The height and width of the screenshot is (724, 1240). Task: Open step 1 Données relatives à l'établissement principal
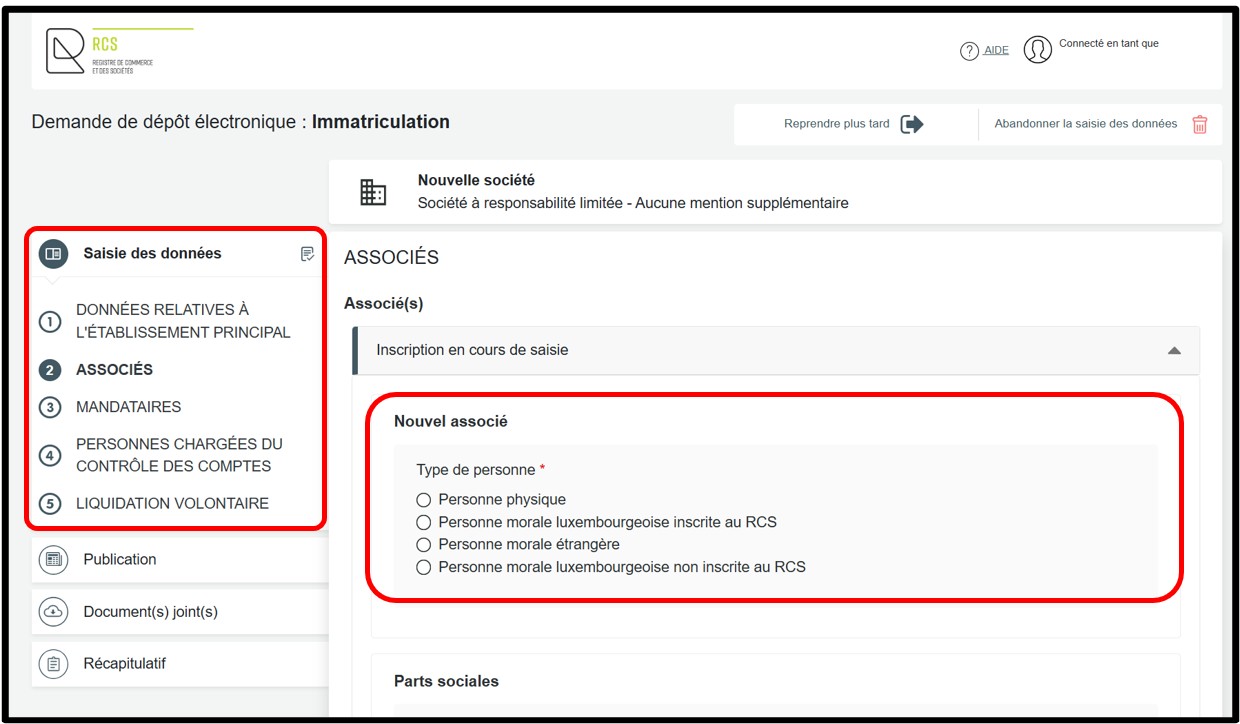click(x=182, y=321)
